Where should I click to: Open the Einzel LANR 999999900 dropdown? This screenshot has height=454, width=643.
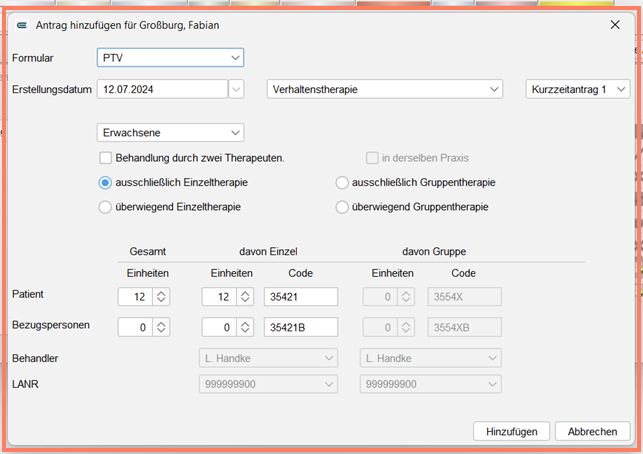[269, 384]
